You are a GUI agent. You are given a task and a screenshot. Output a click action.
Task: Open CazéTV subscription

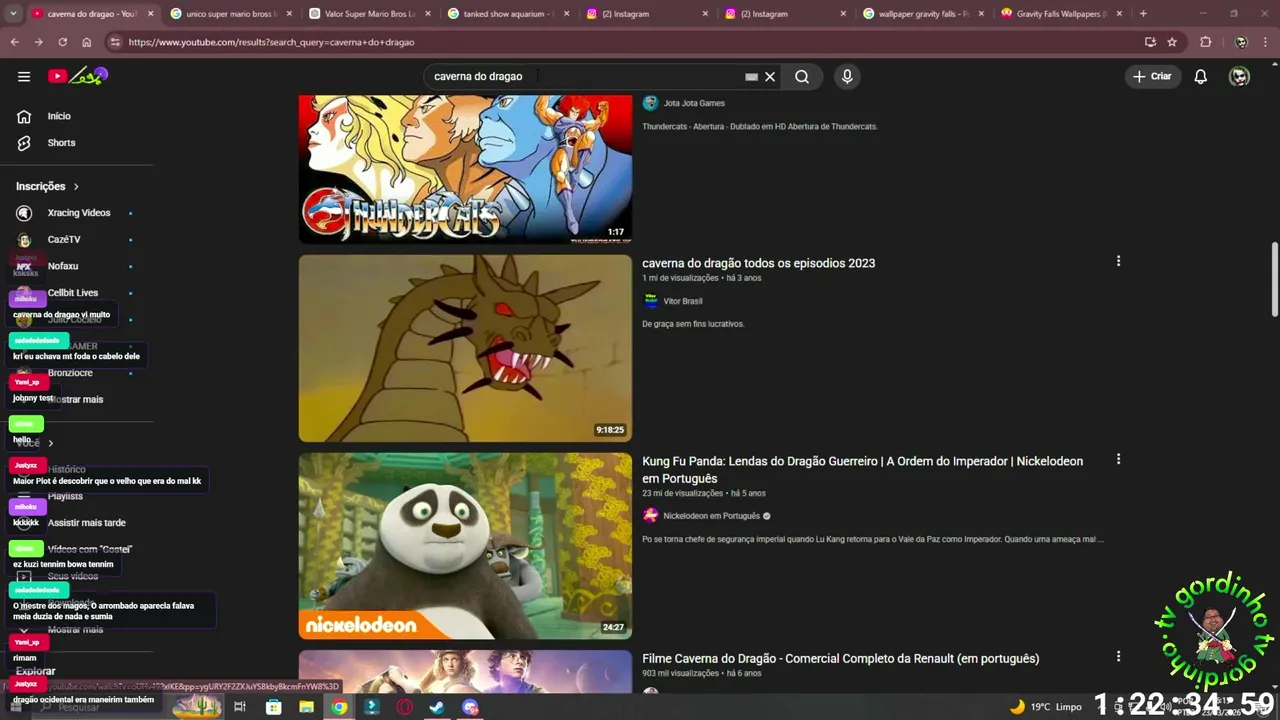coord(64,240)
